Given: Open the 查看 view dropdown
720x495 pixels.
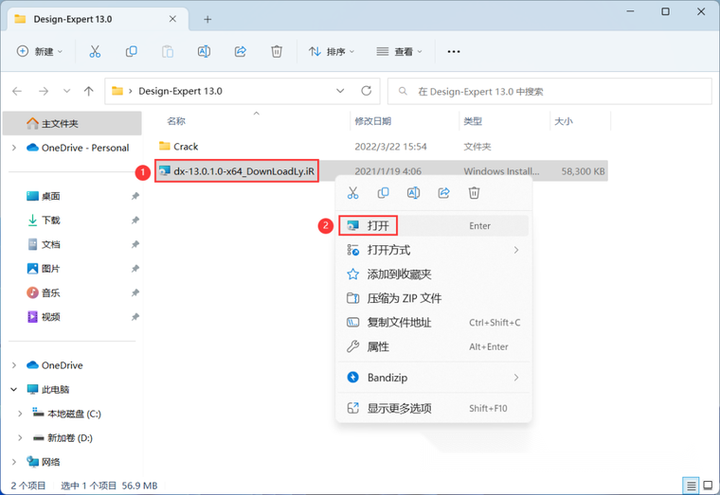Looking at the screenshot, I should click(399, 51).
